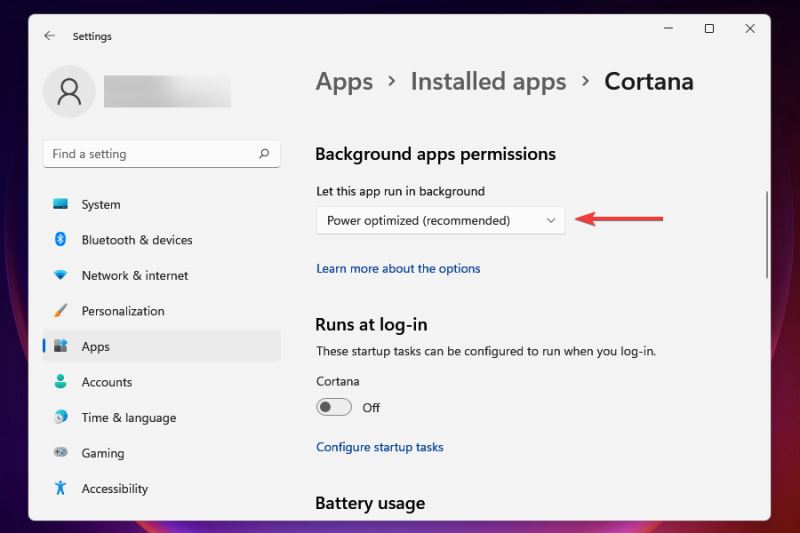Expand options with the dropdown chevron arrow
The image size is (800, 533).
tap(550, 220)
